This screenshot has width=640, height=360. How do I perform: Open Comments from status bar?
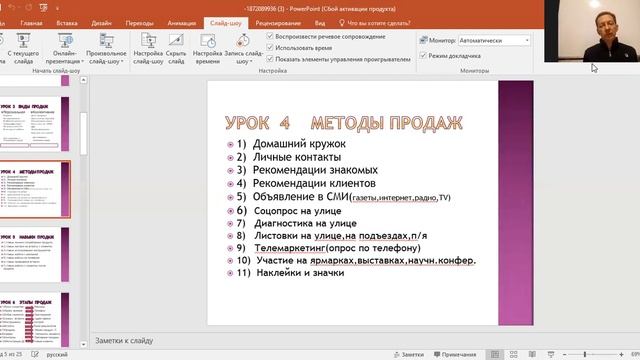point(455,355)
